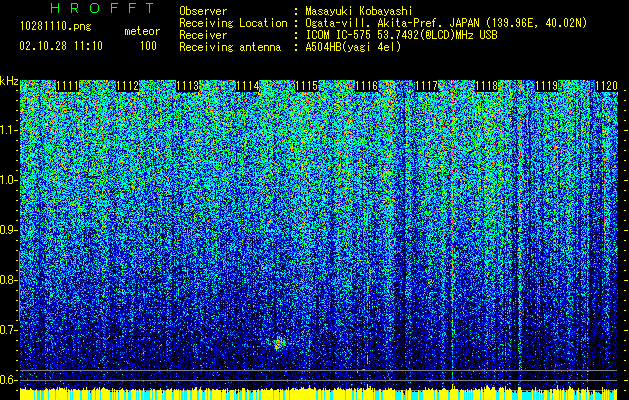Click the 0.8 kHz axis tick

point(8,280)
